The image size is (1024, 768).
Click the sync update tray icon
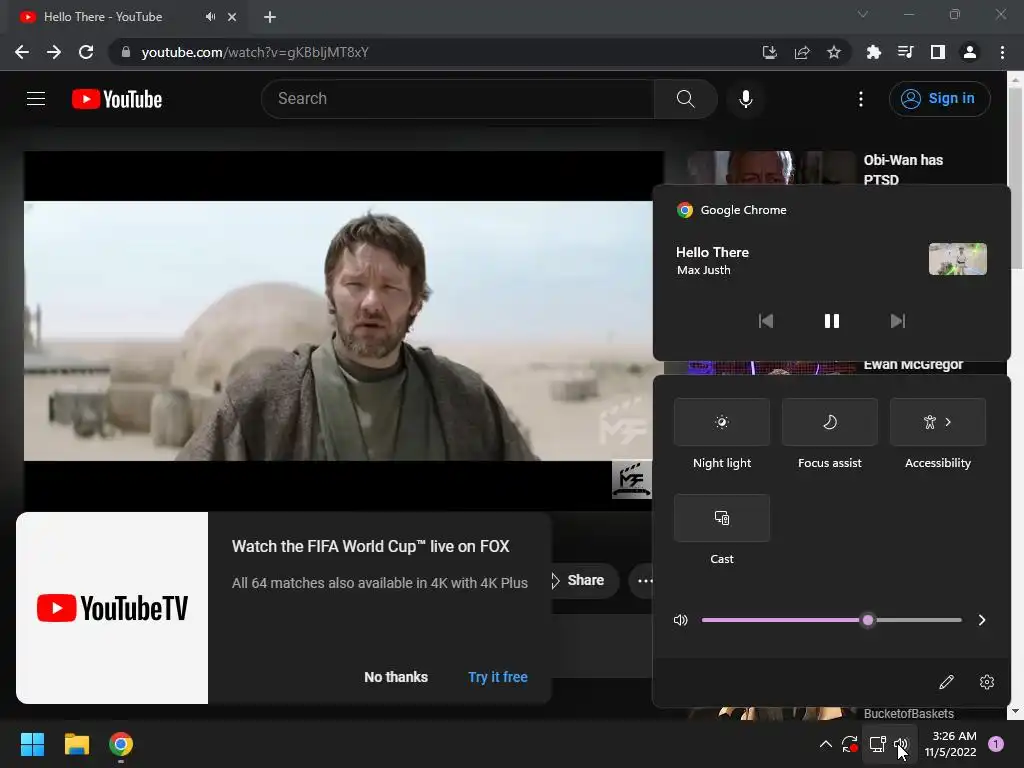pos(850,744)
